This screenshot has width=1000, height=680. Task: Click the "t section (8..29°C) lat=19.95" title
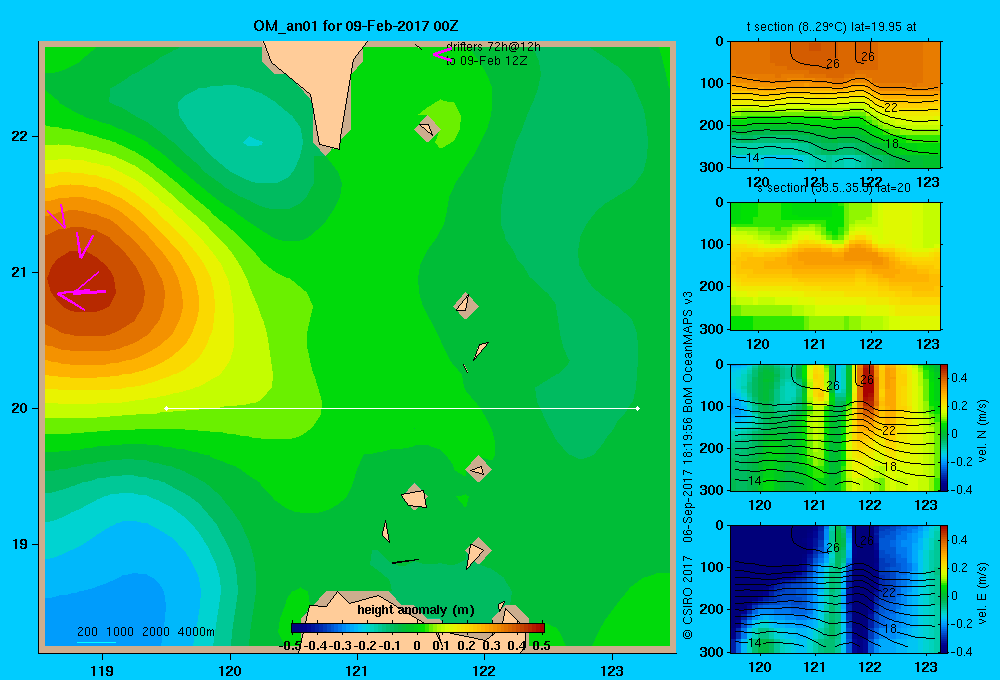832,27
